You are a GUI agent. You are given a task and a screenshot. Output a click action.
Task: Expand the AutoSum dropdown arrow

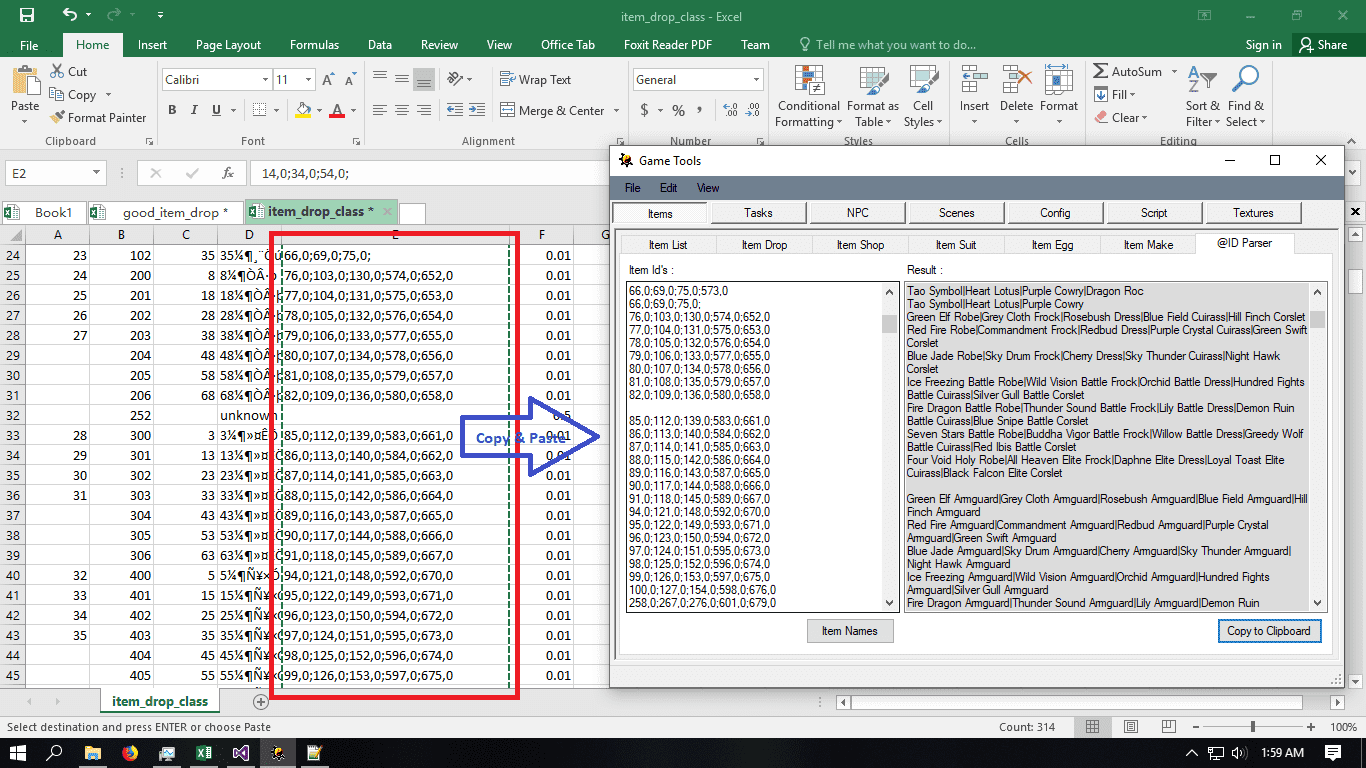(1175, 72)
